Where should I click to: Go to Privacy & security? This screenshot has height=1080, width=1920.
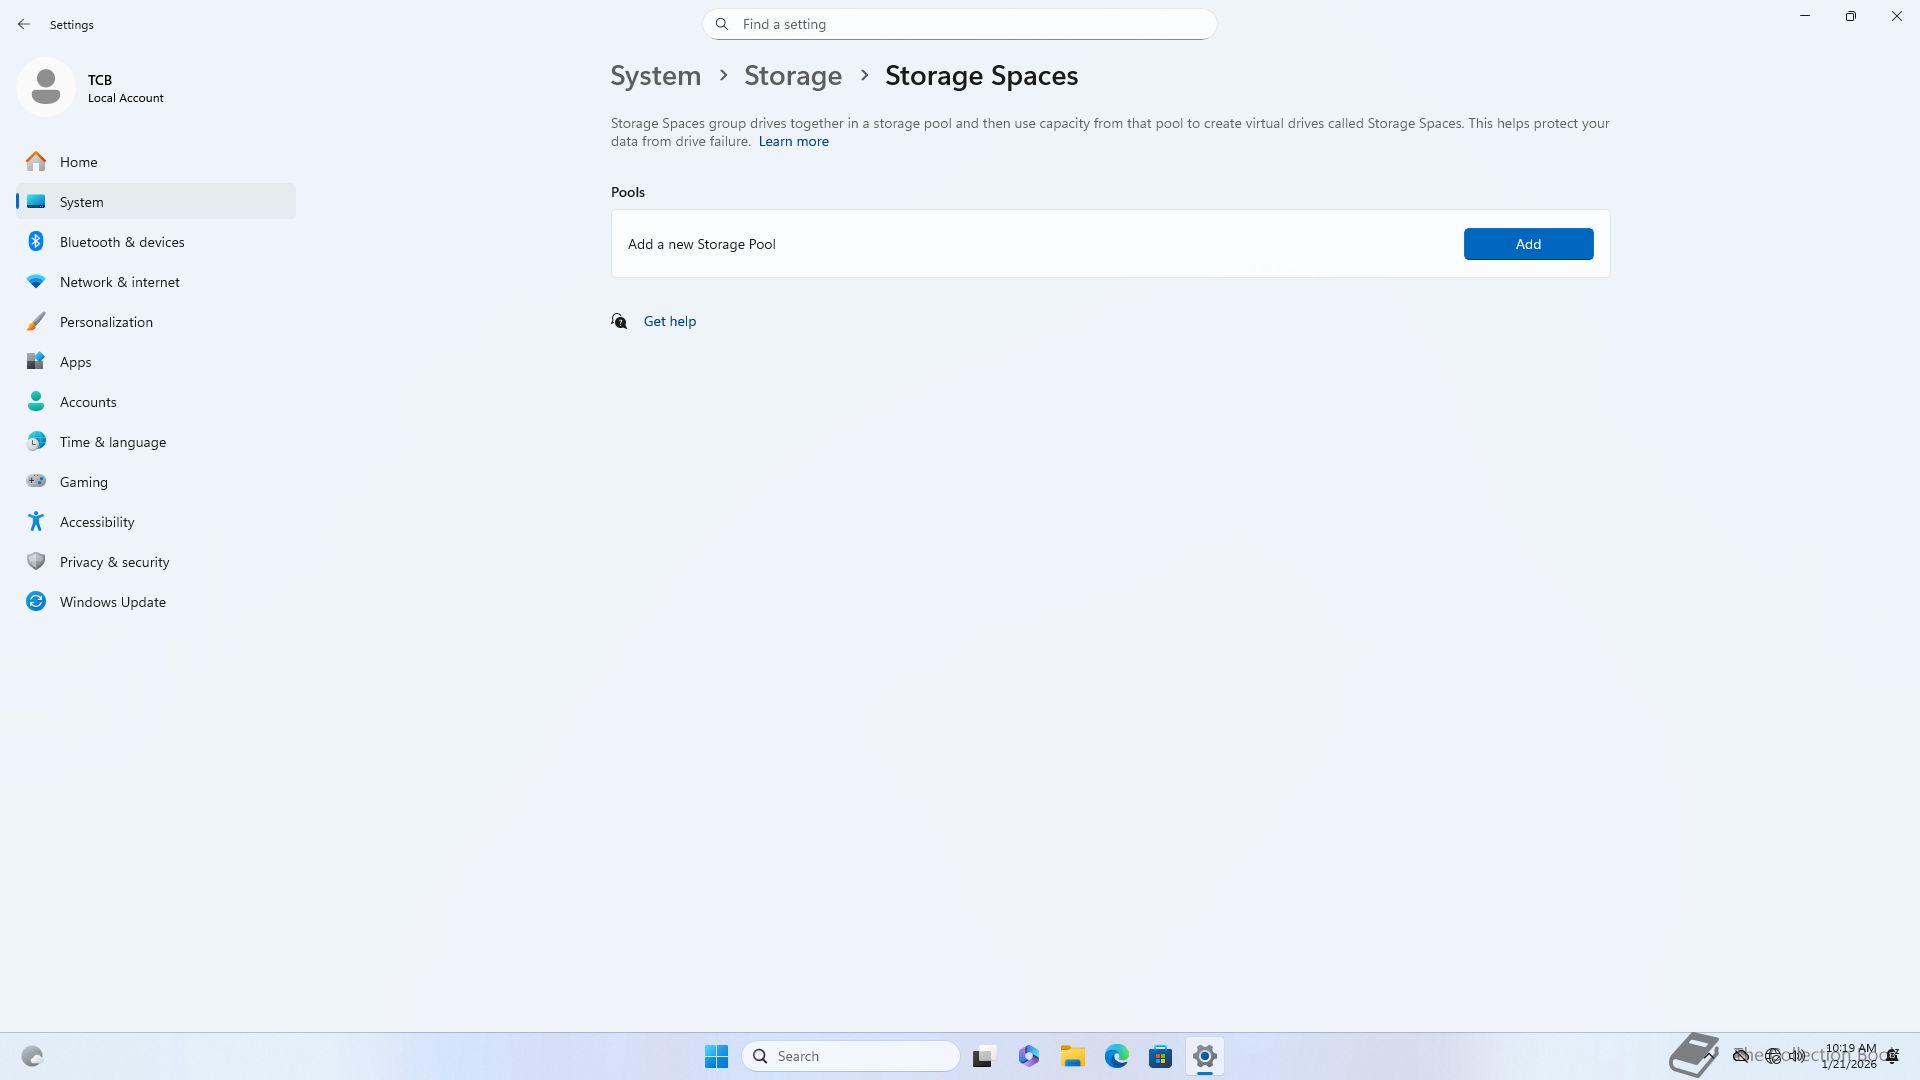[114, 562]
